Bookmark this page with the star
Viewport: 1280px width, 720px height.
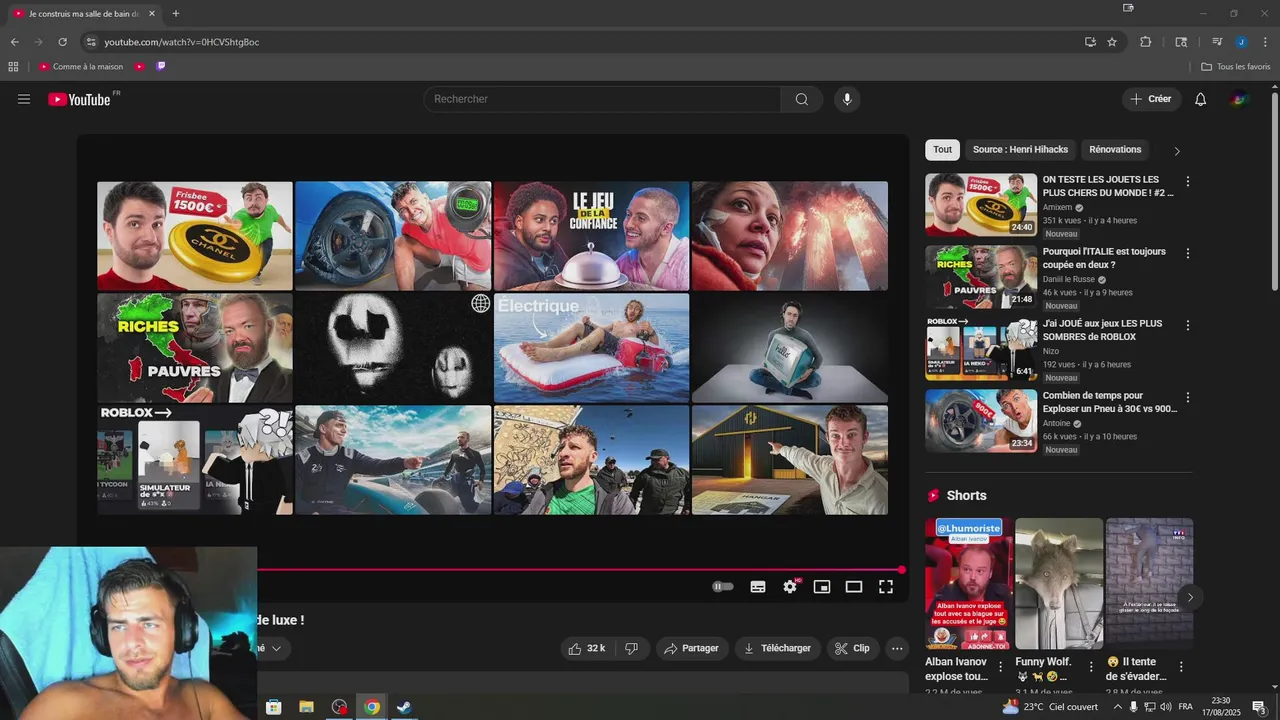coord(1112,42)
